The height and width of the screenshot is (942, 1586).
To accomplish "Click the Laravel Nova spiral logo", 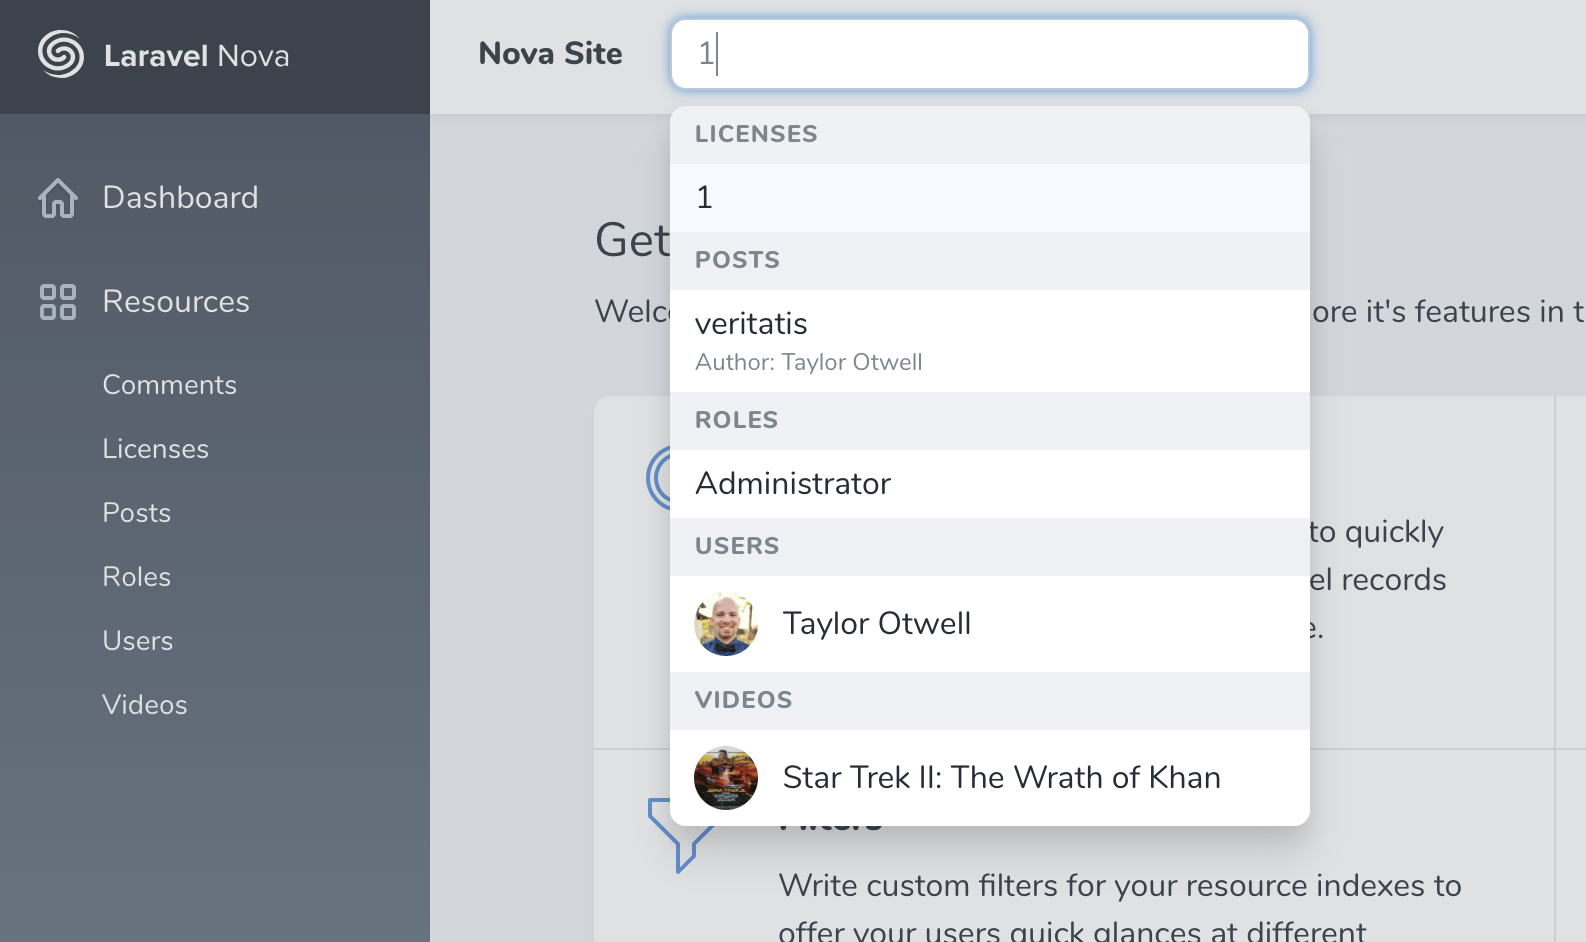I will [61, 54].
